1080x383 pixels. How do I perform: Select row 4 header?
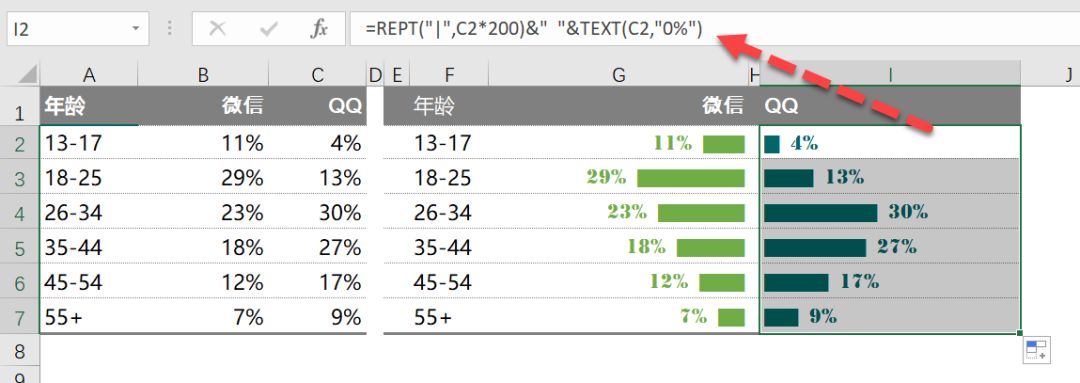click(19, 211)
